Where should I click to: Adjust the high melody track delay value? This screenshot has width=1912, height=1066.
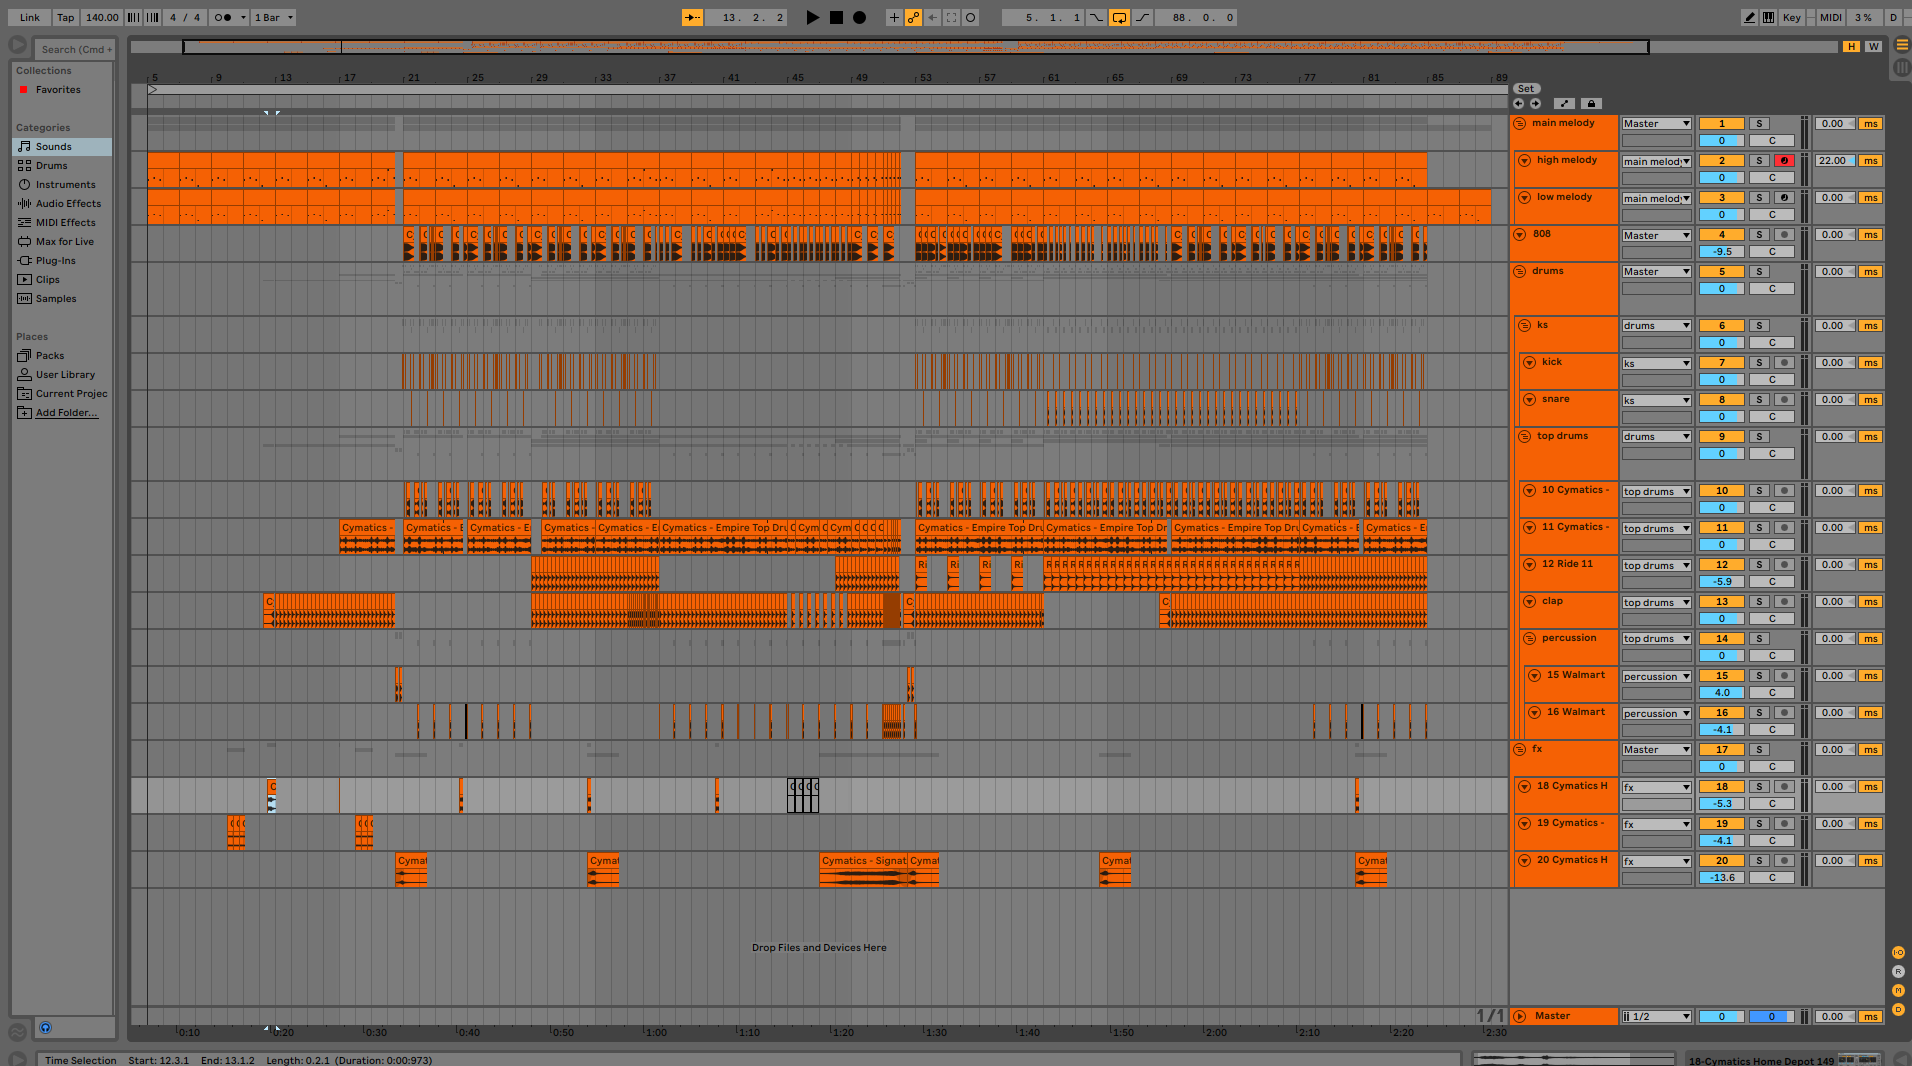point(1835,160)
